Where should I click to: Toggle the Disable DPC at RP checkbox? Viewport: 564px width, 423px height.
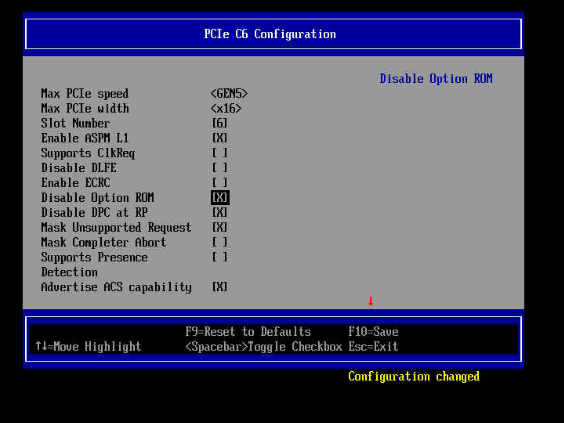pyautogui.click(x=219, y=212)
